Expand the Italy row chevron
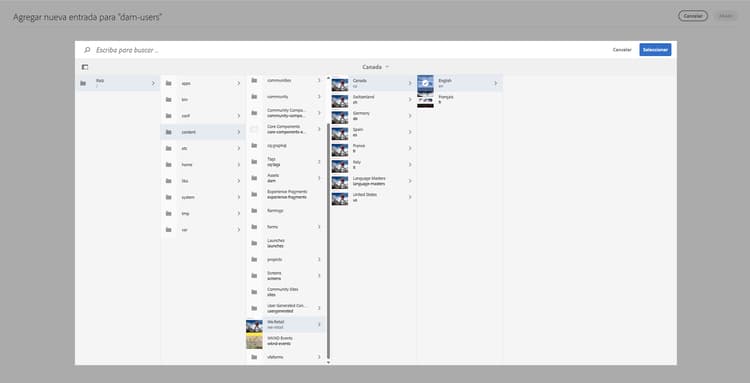This screenshot has height=383, width=750. (x=410, y=164)
